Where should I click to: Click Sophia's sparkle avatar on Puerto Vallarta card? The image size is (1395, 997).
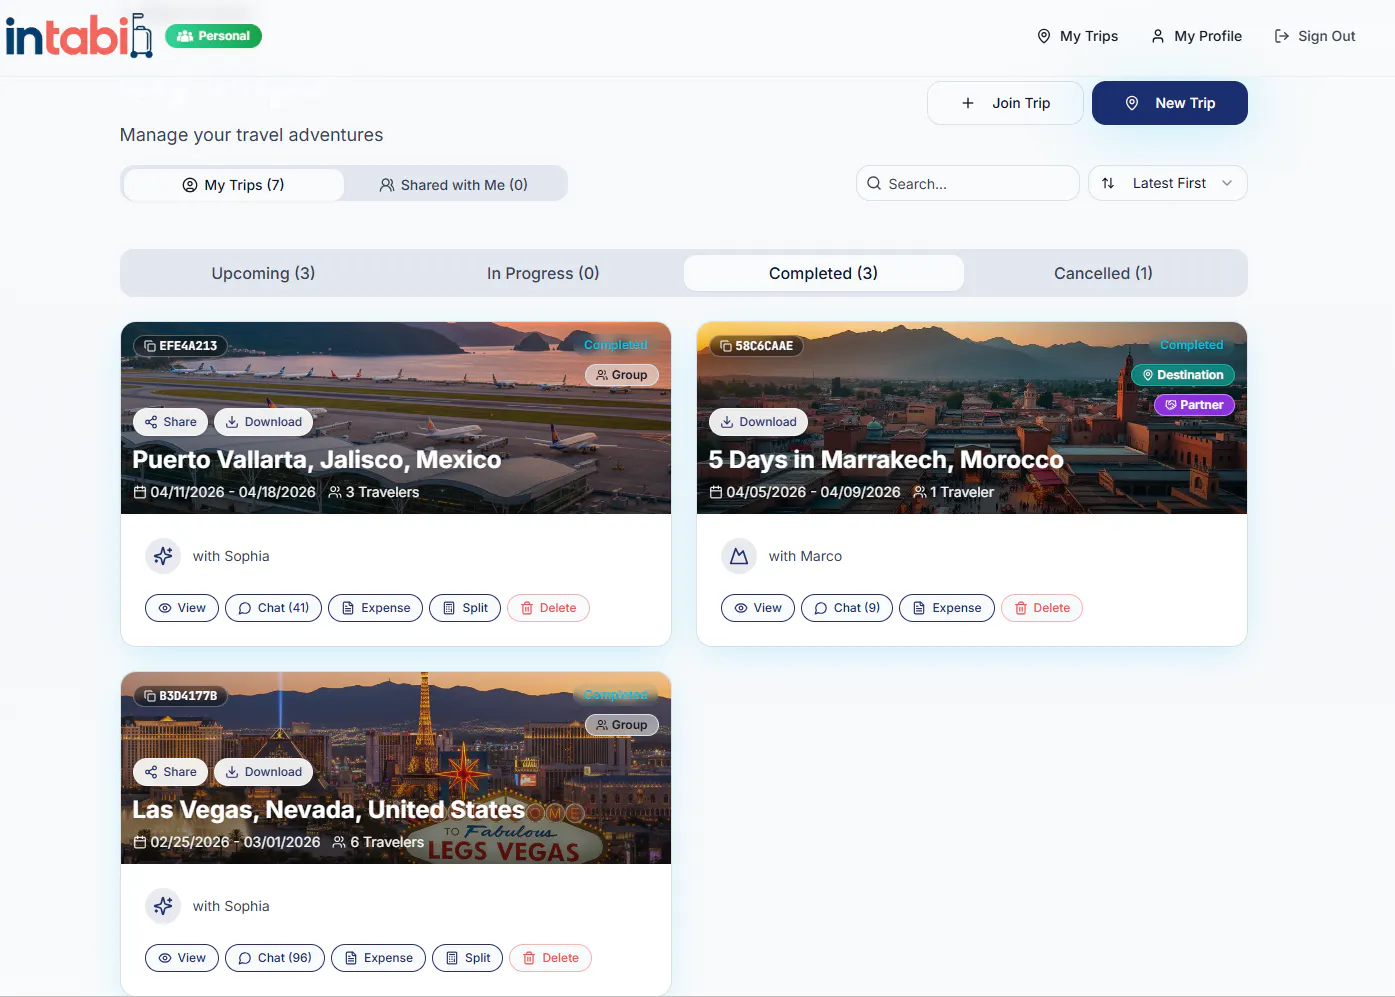pos(163,556)
